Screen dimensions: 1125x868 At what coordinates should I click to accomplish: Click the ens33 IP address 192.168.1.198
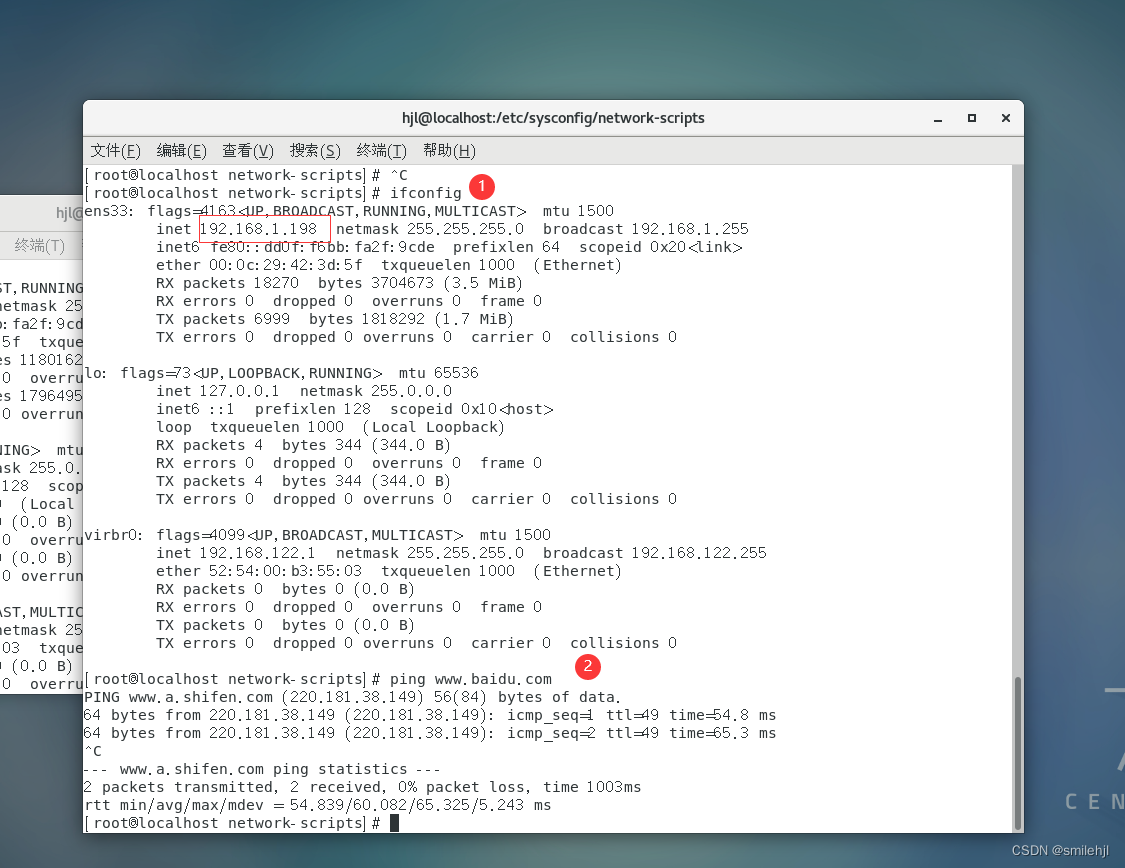coord(258,229)
